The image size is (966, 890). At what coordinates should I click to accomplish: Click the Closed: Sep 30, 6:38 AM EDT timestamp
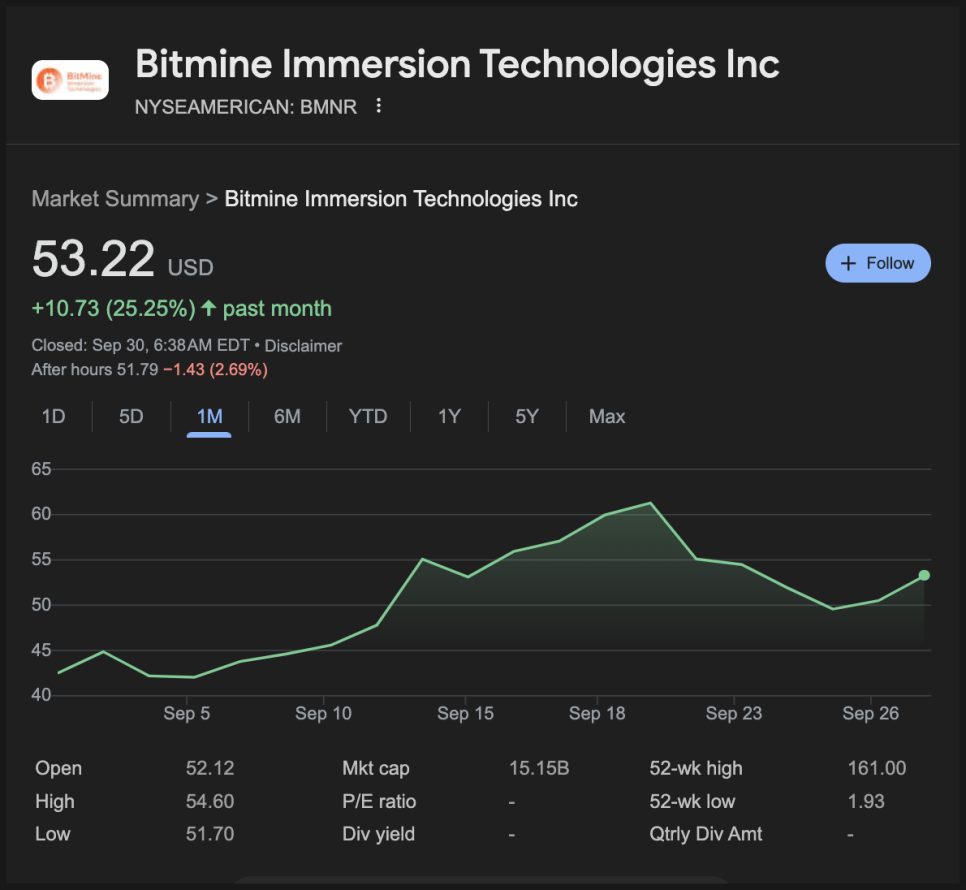(x=140, y=346)
